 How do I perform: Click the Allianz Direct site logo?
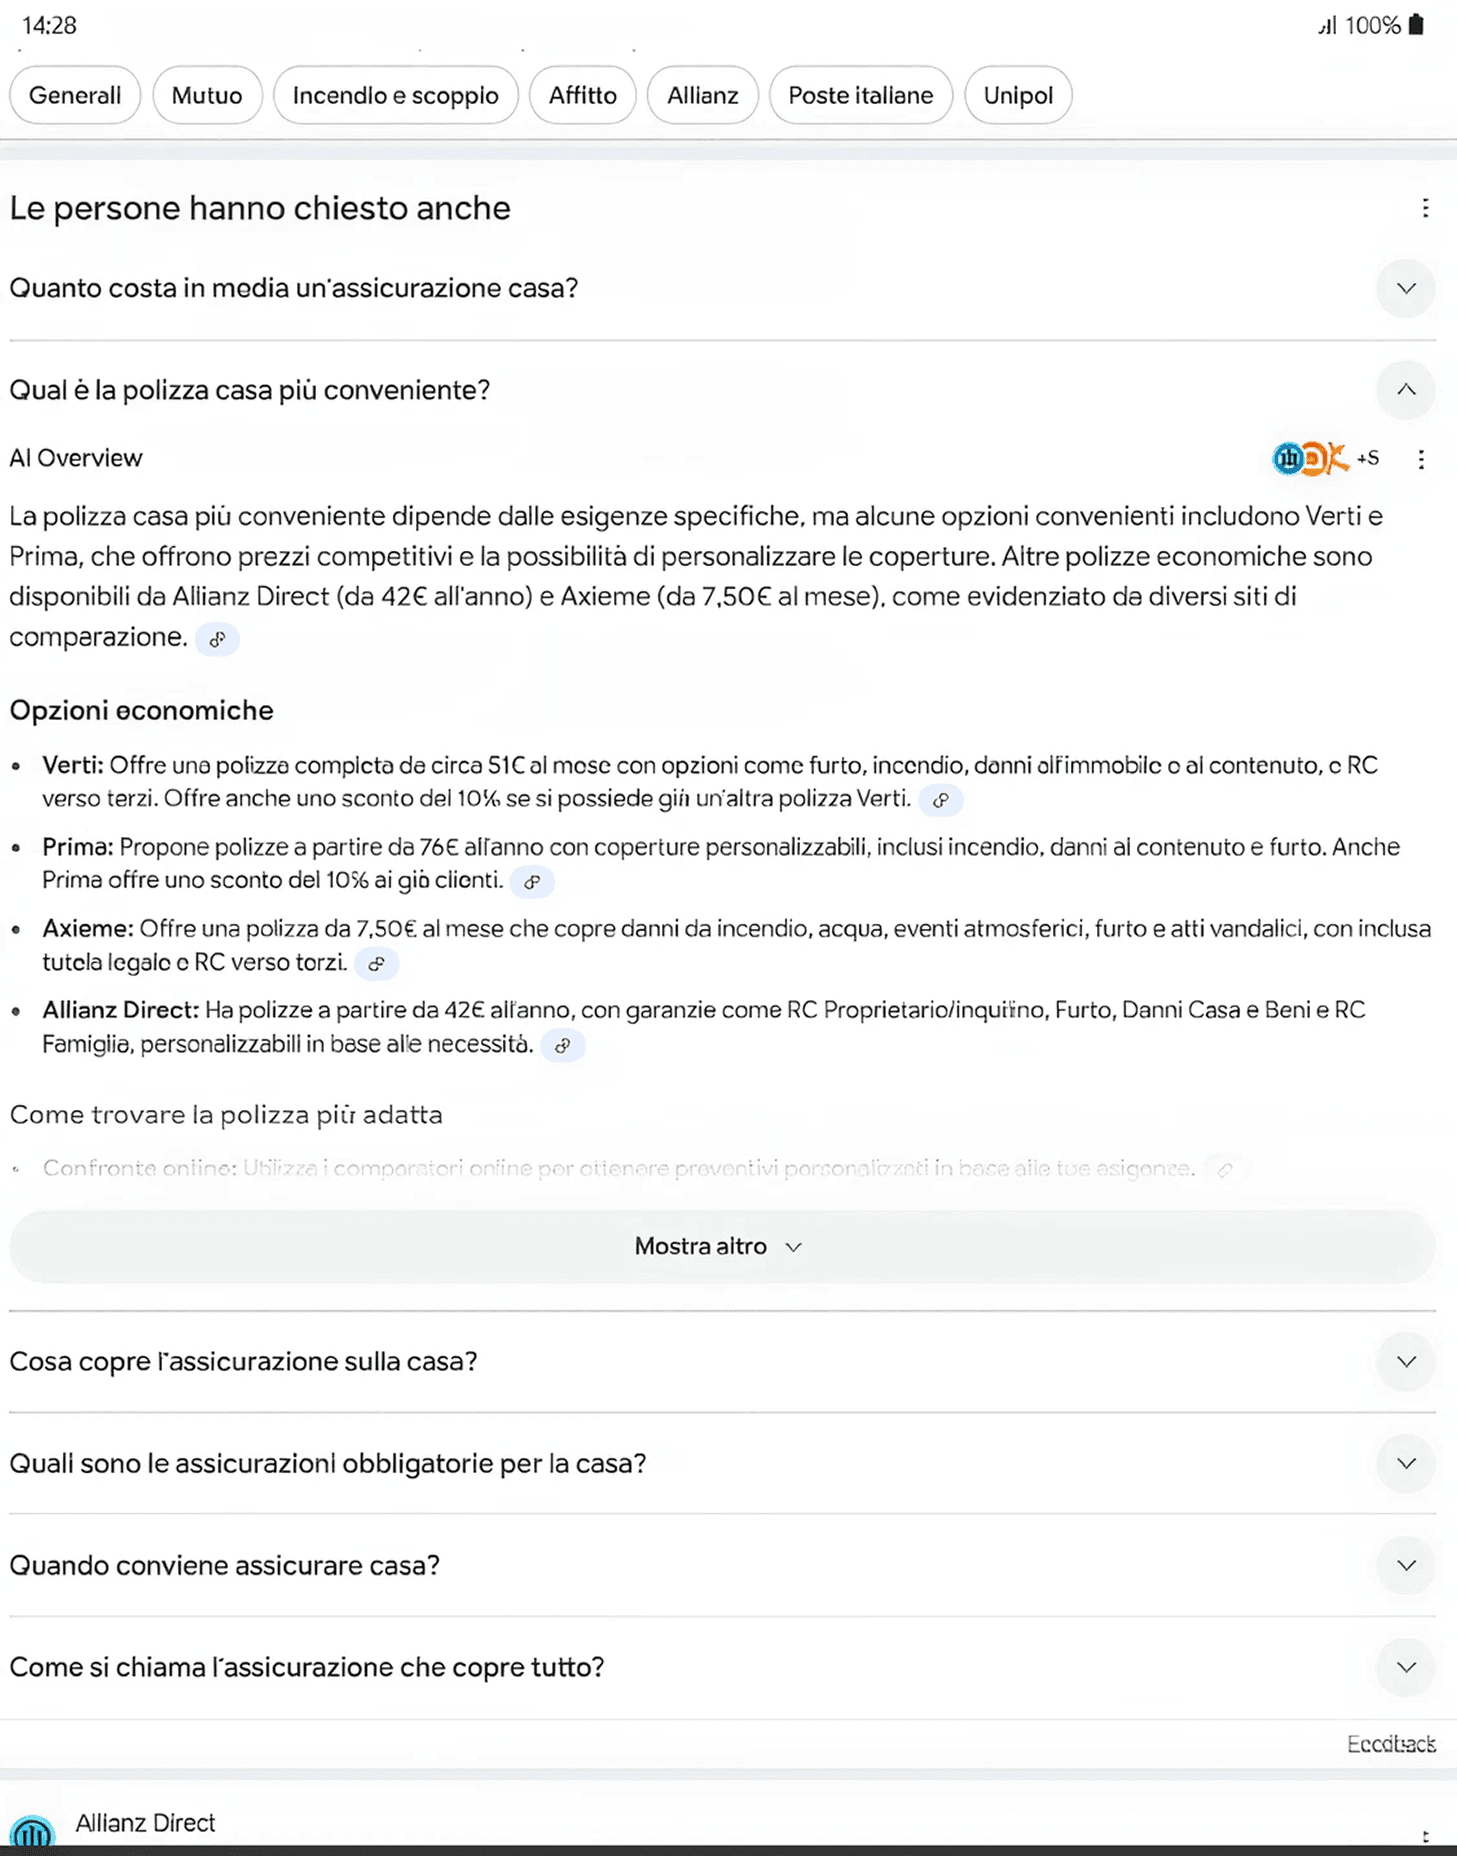pos(32,1832)
